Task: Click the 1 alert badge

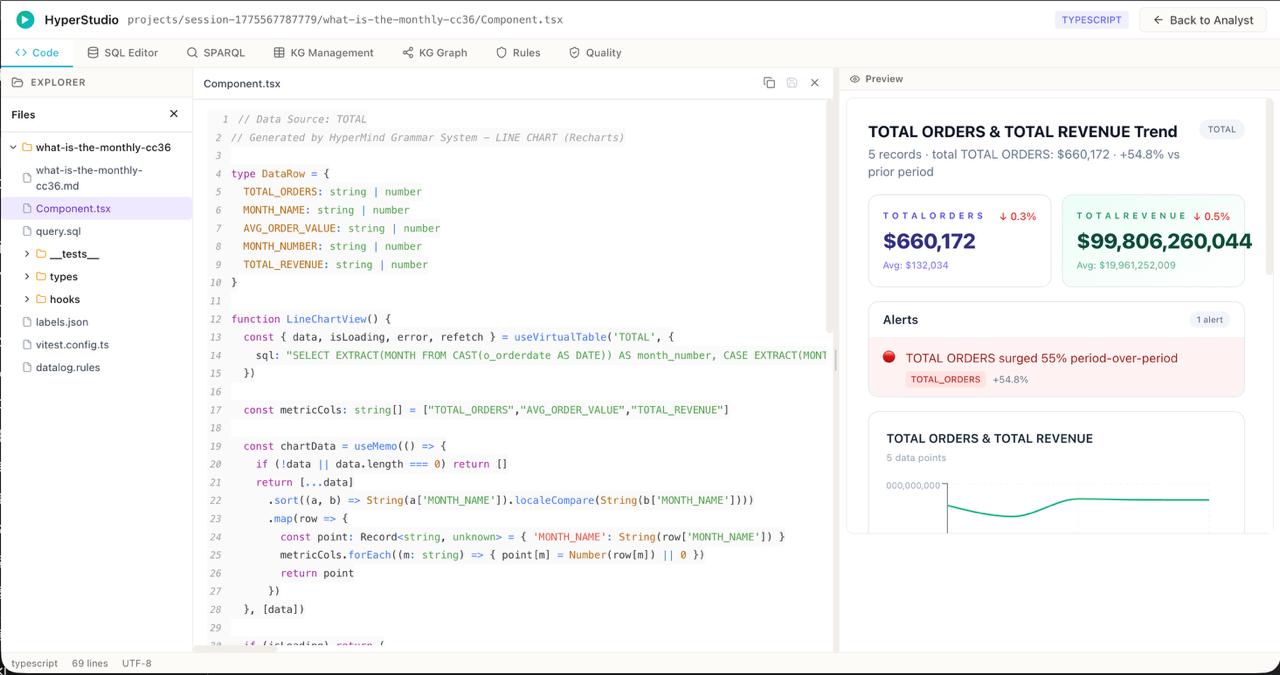Action: pyautogui.click(x=1210, y=320)
